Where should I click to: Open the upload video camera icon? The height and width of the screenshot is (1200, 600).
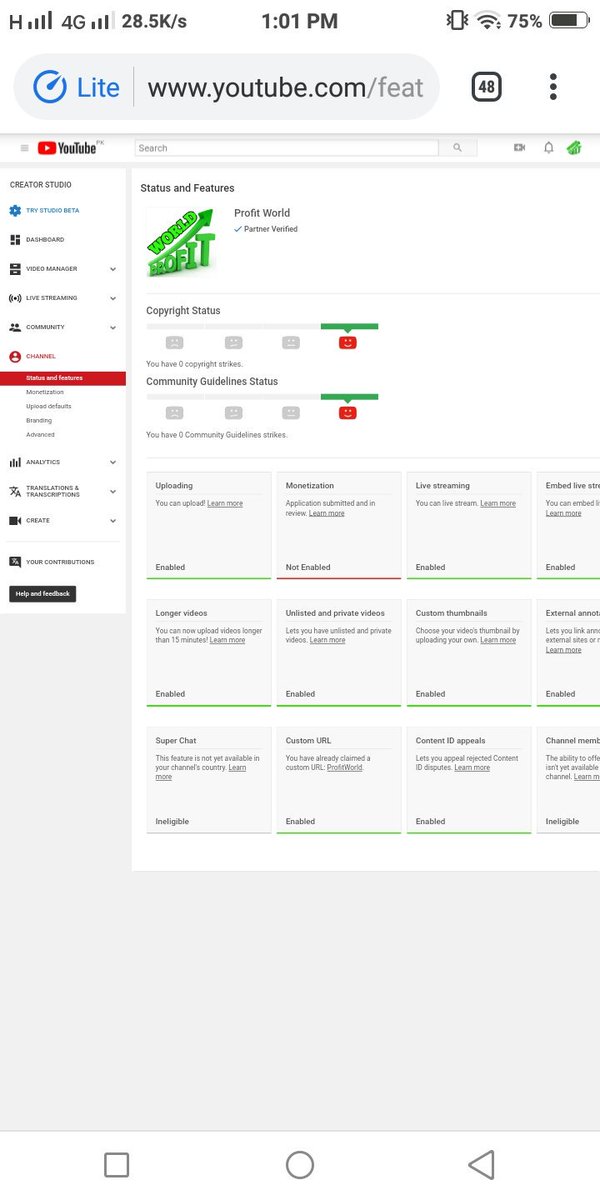click(x=519, y=148)
